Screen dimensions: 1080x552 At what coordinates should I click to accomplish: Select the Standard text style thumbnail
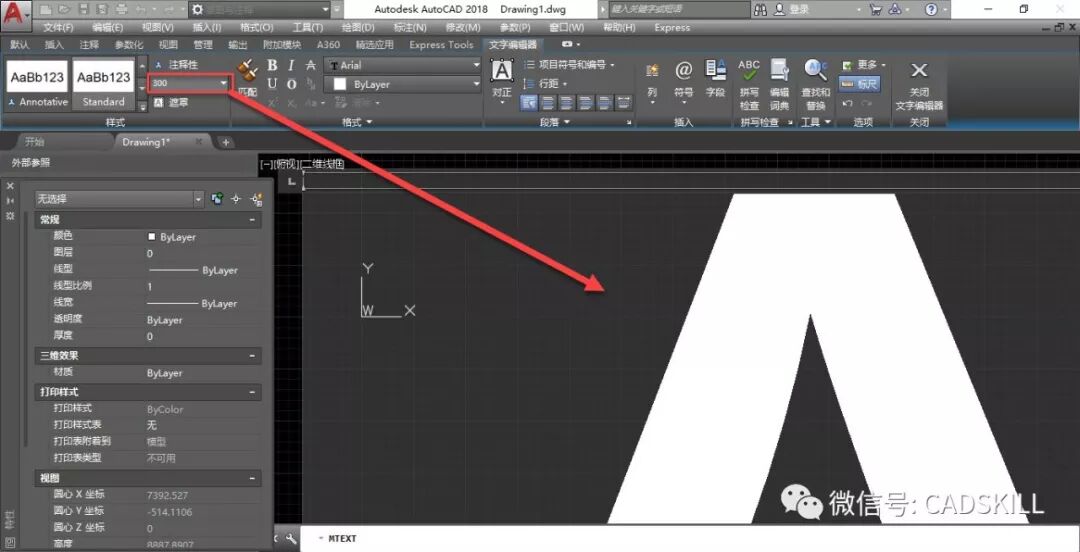103,84
